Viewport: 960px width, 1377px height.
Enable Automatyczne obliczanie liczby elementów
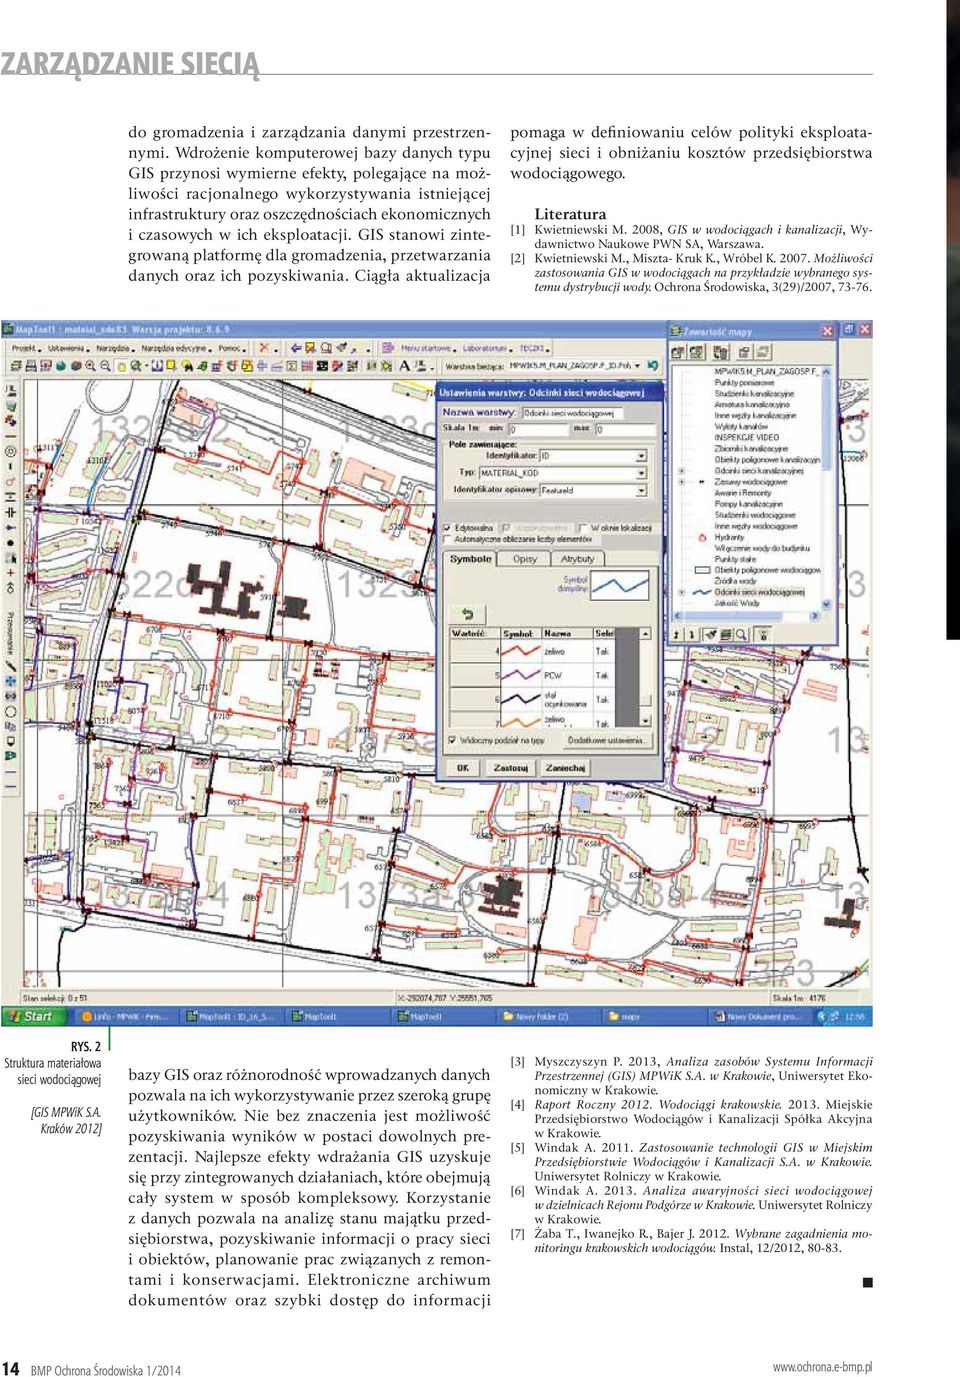[447, 539]
